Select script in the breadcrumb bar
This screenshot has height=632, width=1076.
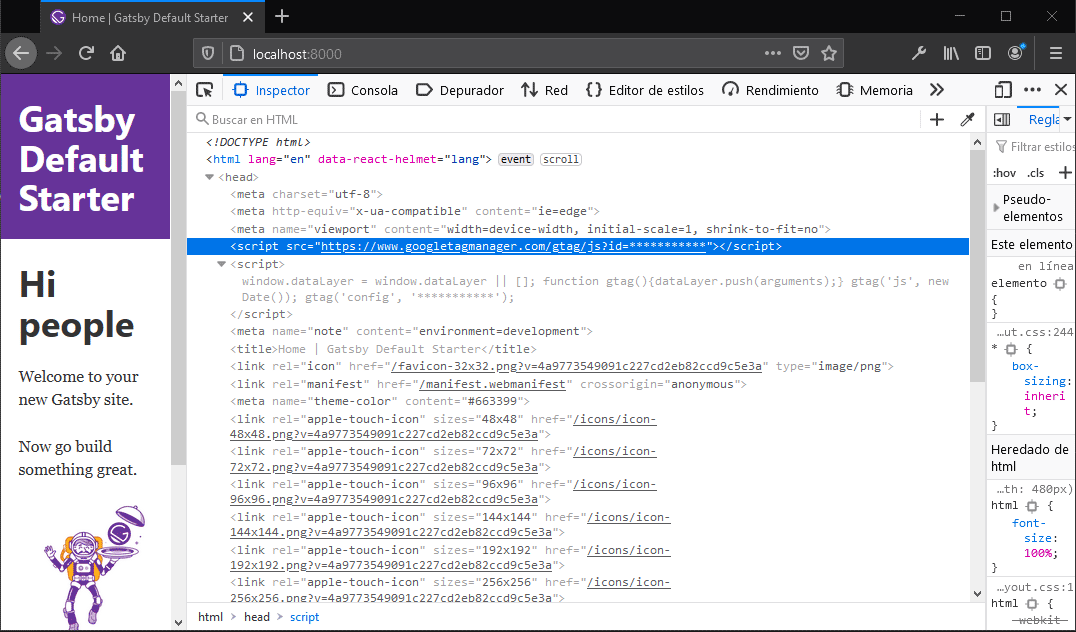304,617
